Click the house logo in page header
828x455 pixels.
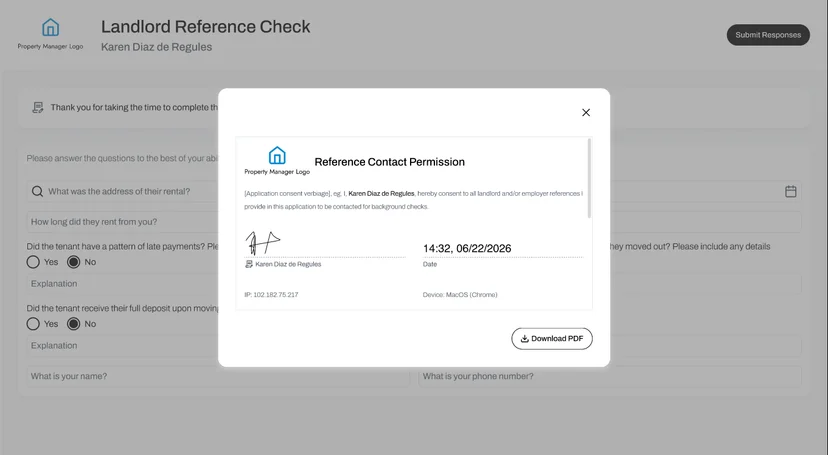tap(51, 27)
